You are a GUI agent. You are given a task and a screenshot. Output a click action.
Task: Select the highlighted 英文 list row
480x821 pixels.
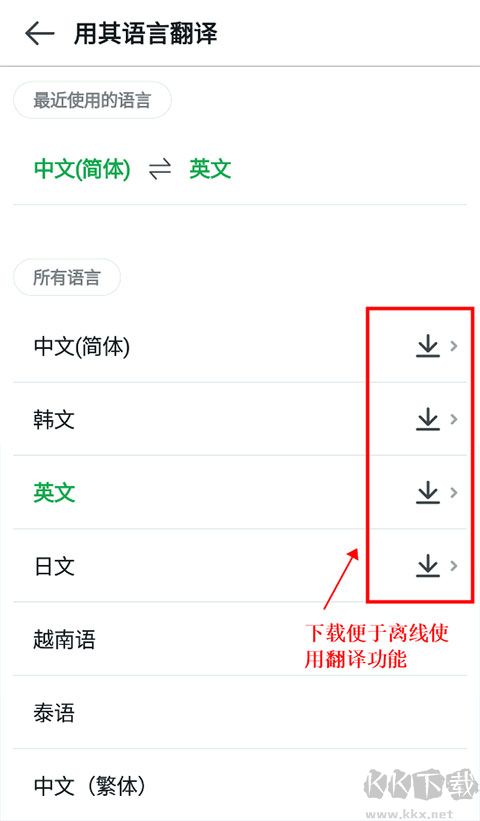click(240, 493)
